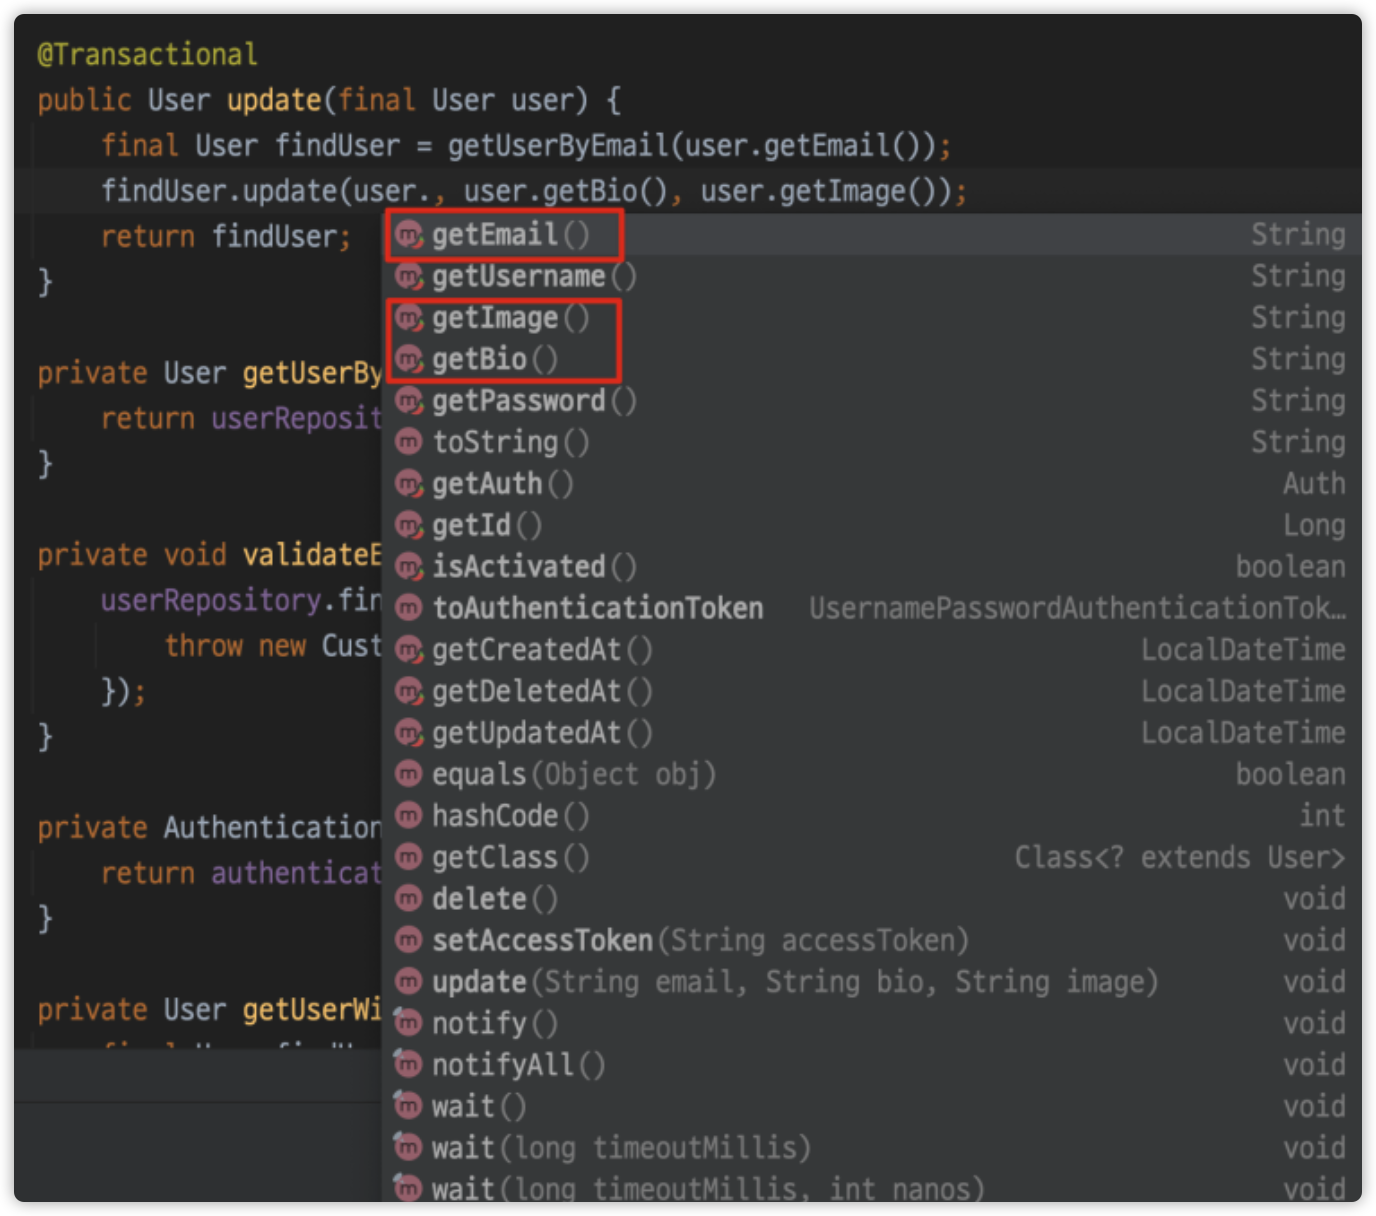Click the method icon next to getUsername()
1376x1216 pixels.
[x=409, y=277]
